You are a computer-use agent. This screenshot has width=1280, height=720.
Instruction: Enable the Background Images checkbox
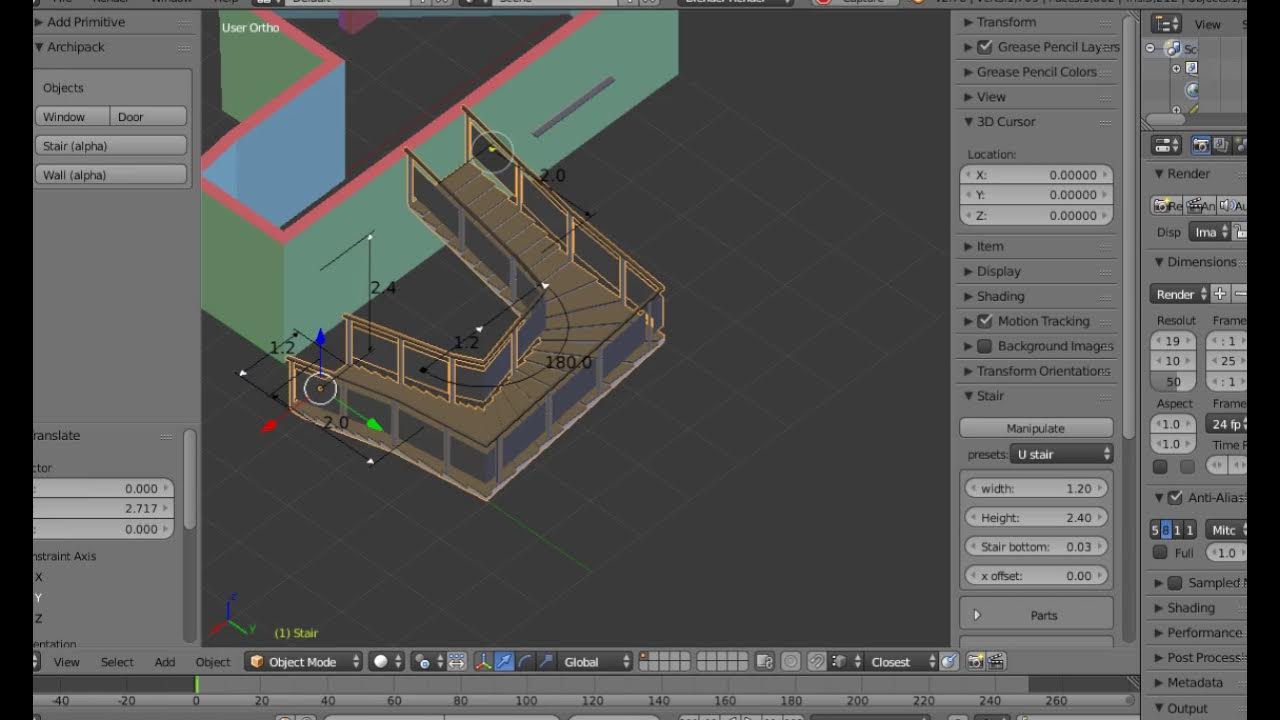coord(985,346)
